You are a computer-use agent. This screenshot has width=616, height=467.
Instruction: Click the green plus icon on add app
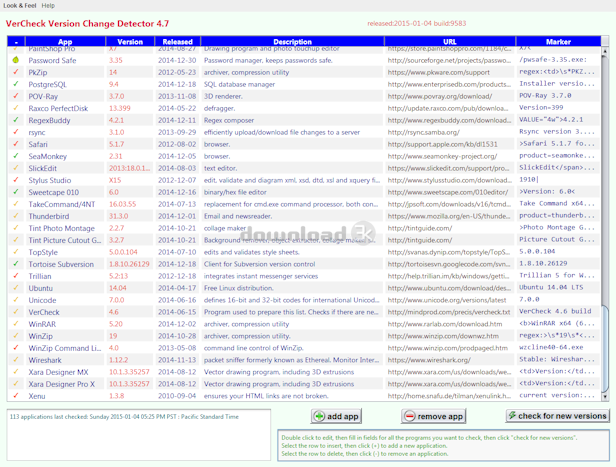[319, 416]
